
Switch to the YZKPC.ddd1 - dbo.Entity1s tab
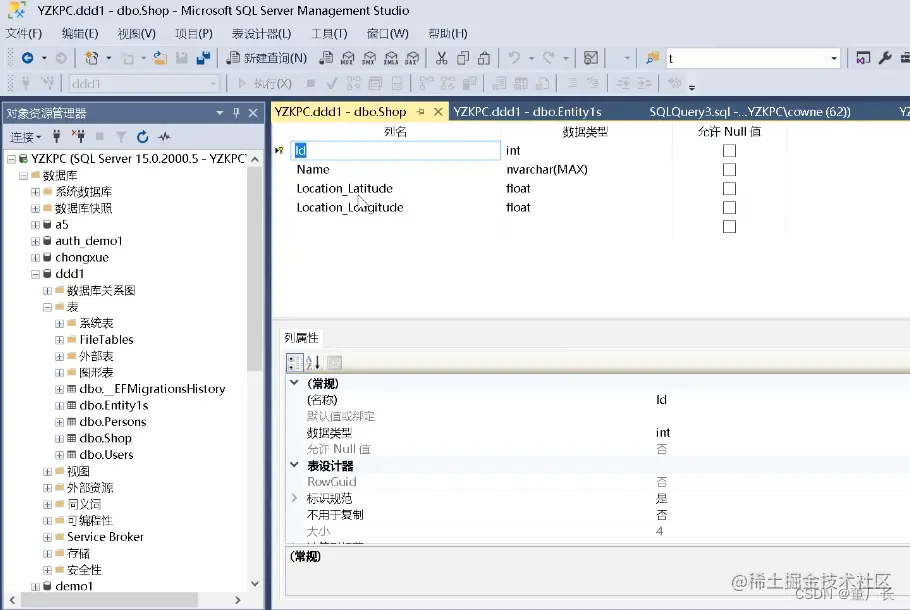tap(527, 111)
